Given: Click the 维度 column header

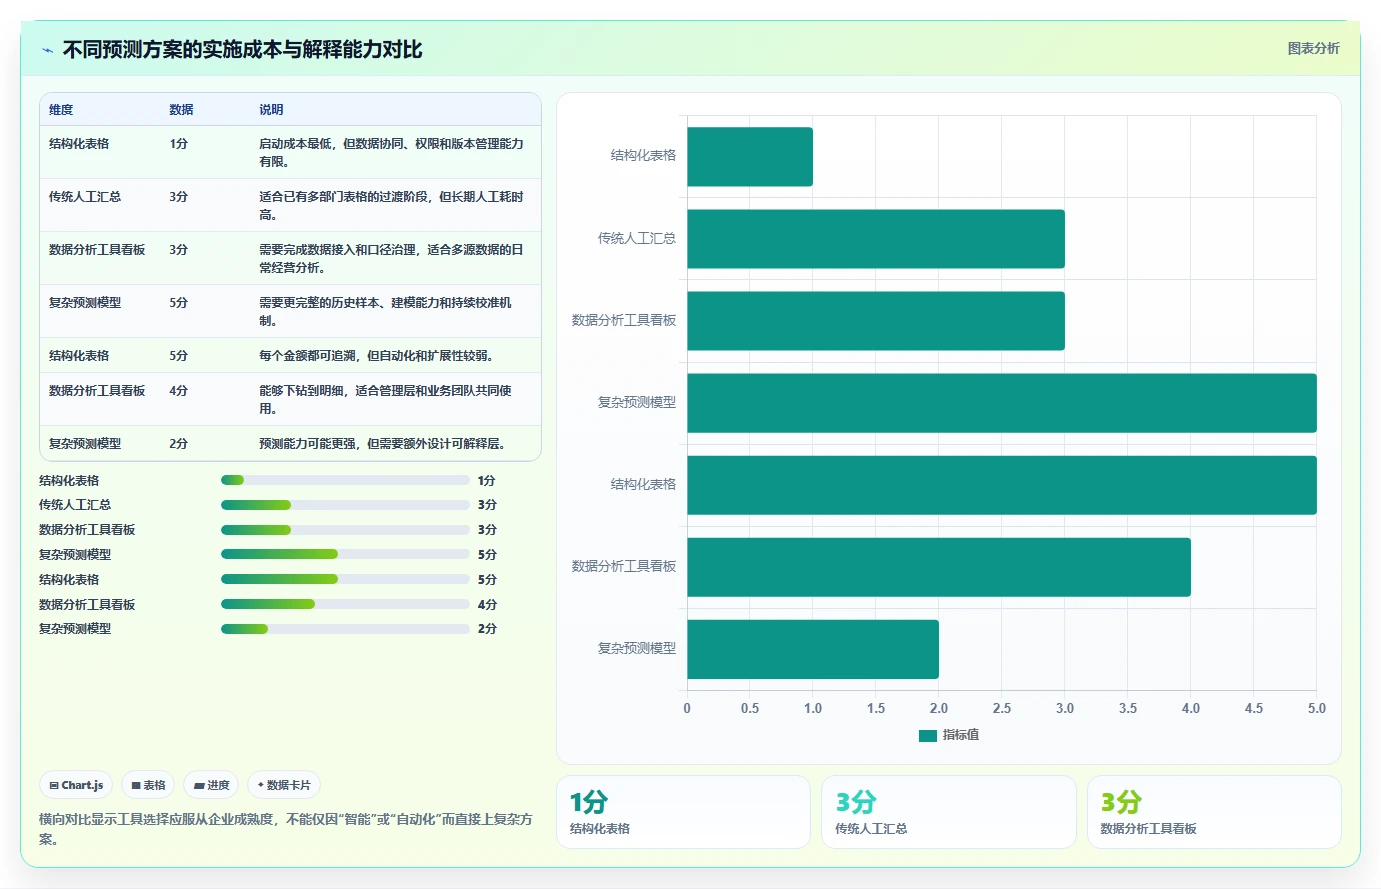Looking at the screenshot, I should [x=61, y=110].
